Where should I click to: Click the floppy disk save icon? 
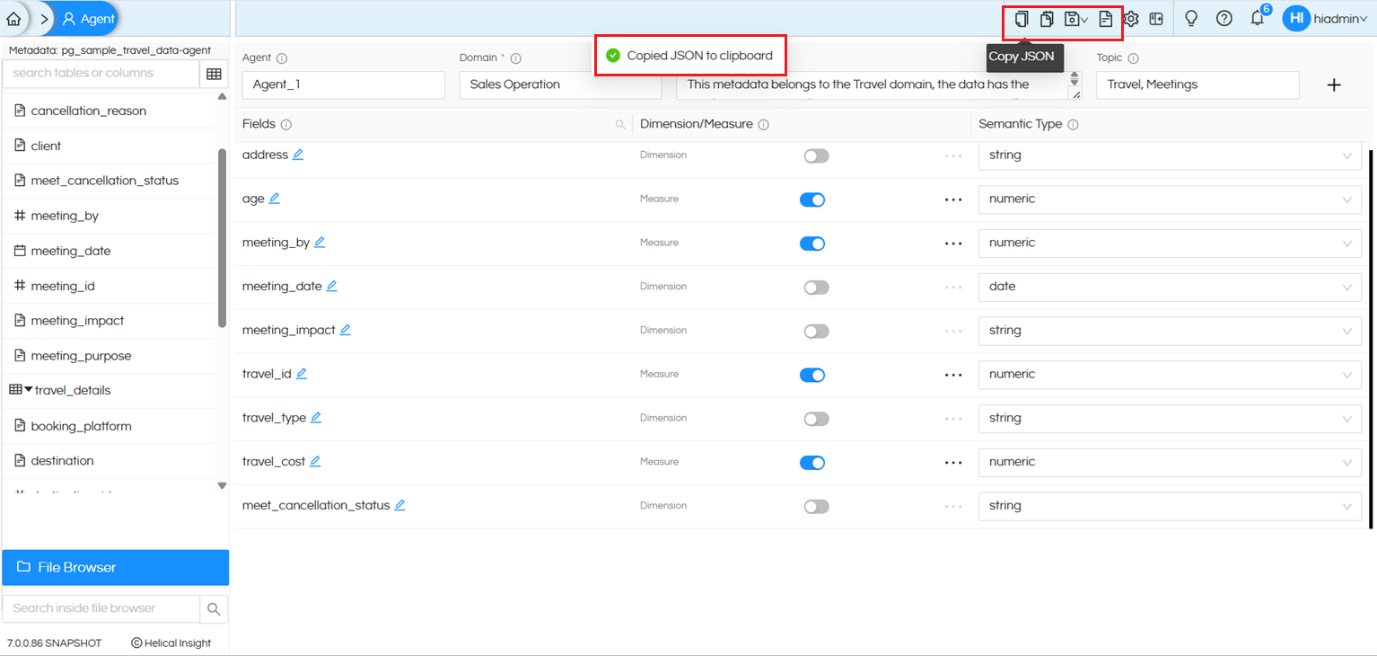(1073, 19)
